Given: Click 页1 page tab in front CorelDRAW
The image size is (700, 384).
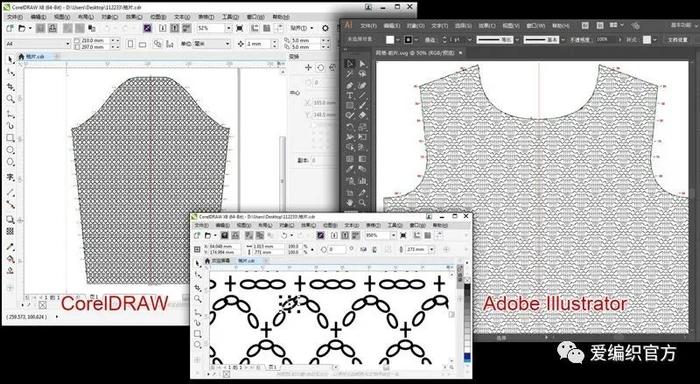Looking at the screenshot, I should tap(273, 367).
